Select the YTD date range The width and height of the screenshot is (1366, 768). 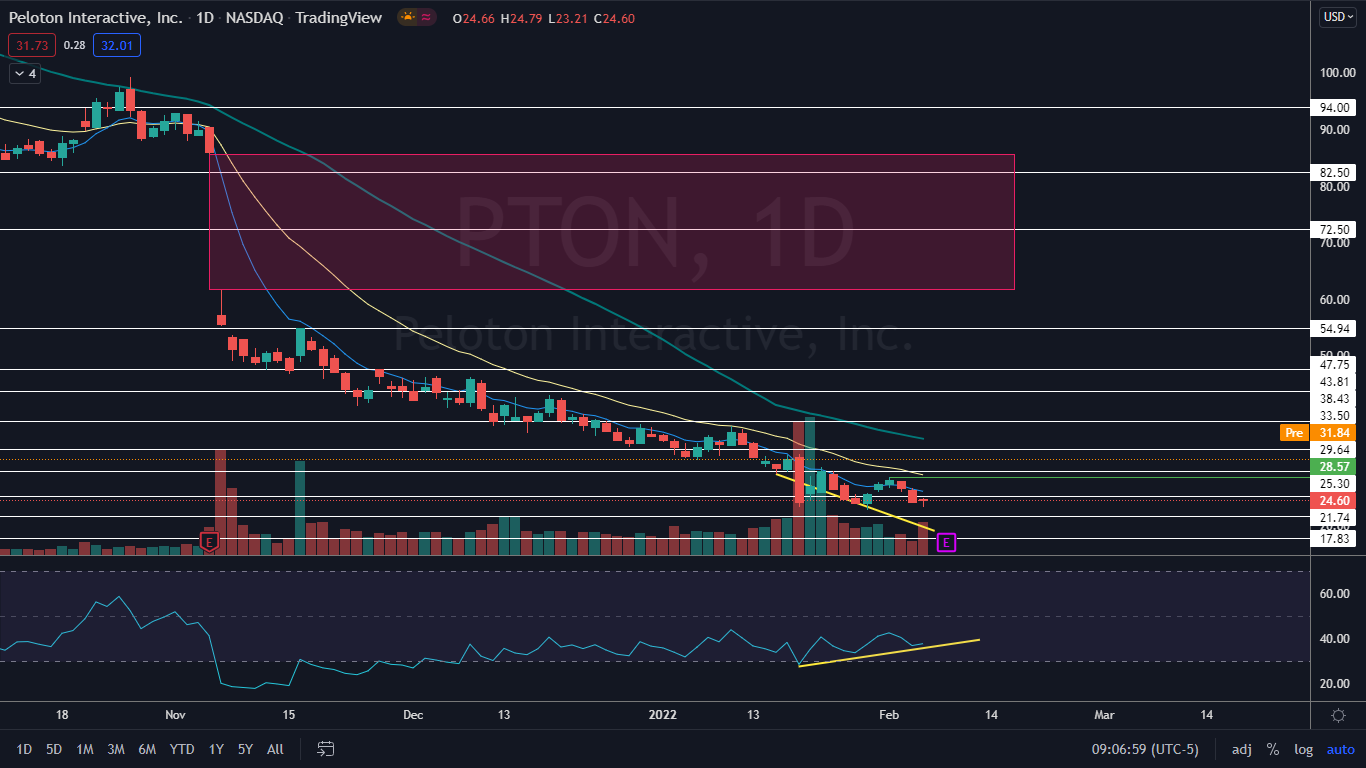[x=182, y=749]
